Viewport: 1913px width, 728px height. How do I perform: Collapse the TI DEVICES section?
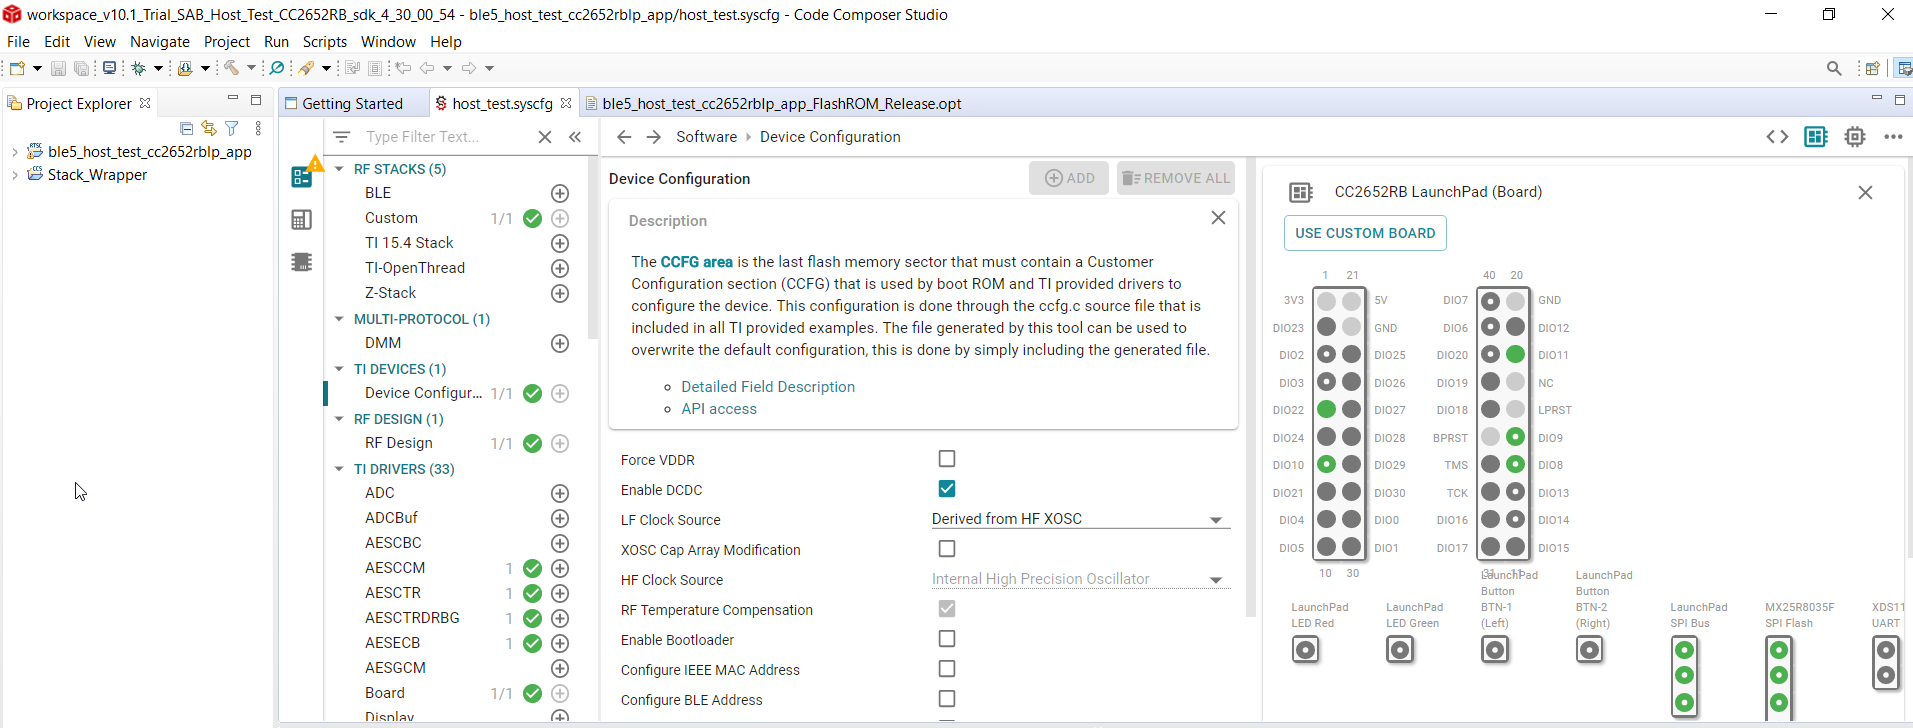[339, 369]
